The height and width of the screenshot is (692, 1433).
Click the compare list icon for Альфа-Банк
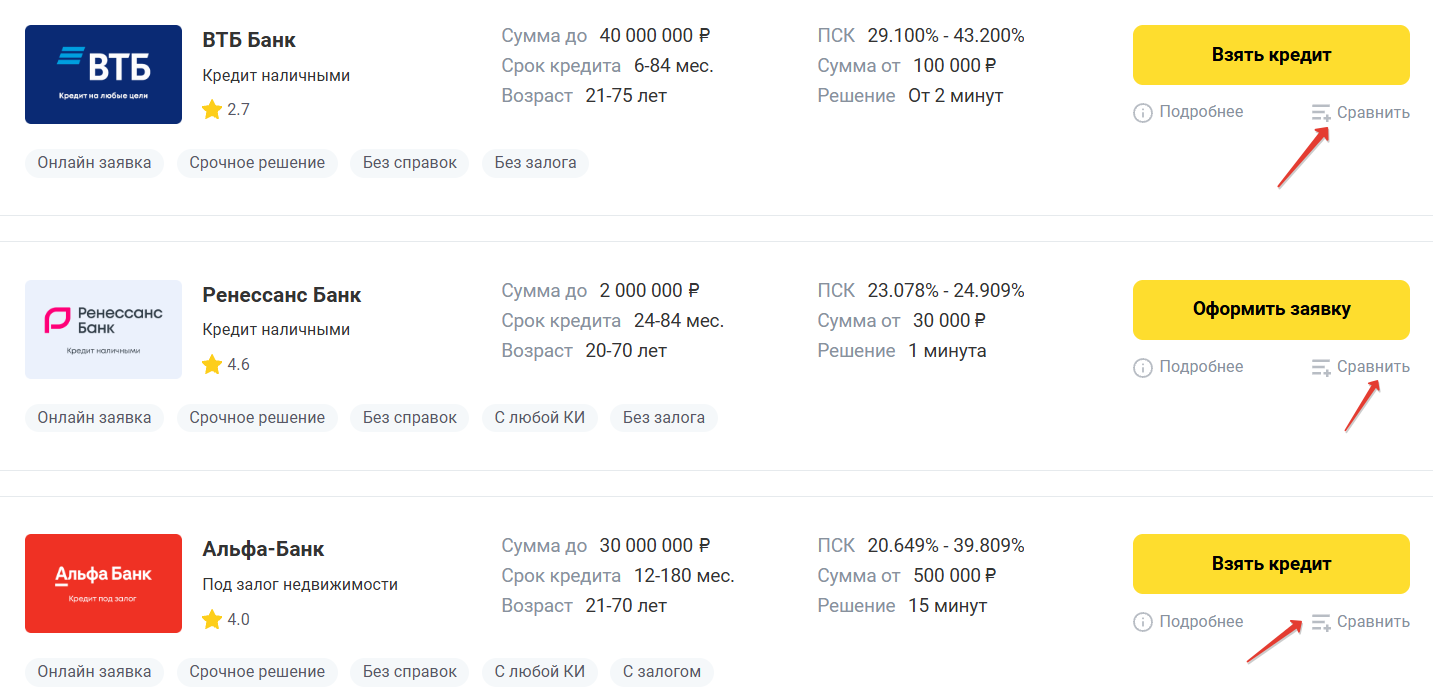click(x=1321, y=622)
